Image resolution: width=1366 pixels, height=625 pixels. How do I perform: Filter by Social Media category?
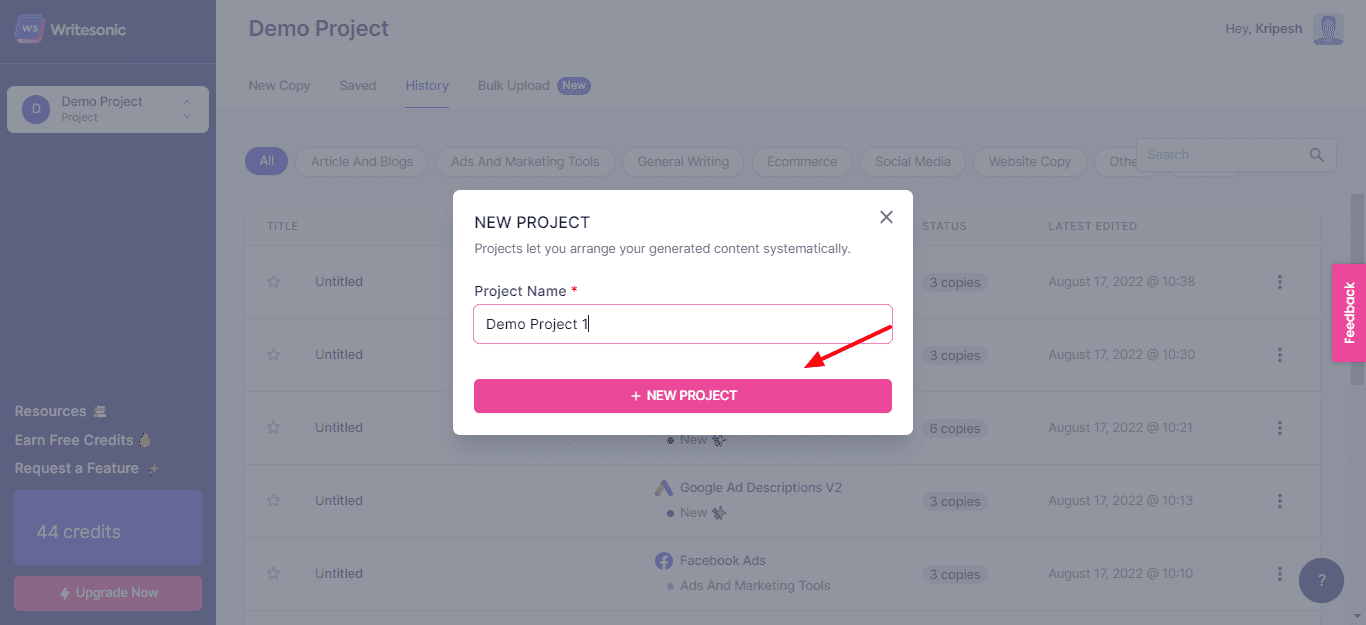click(x=912, y=161)
